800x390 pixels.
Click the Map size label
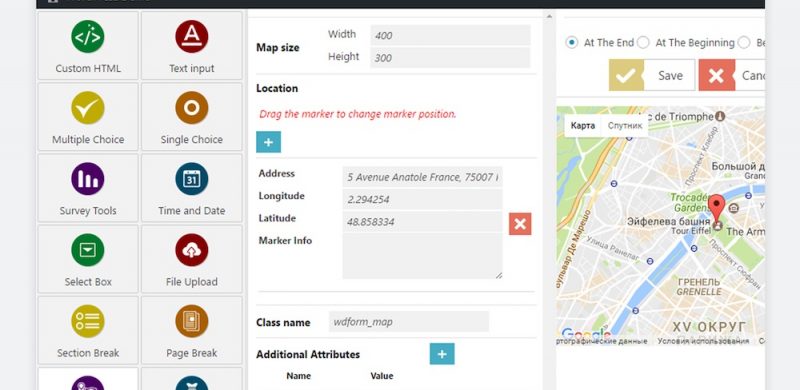click(278, 47)
